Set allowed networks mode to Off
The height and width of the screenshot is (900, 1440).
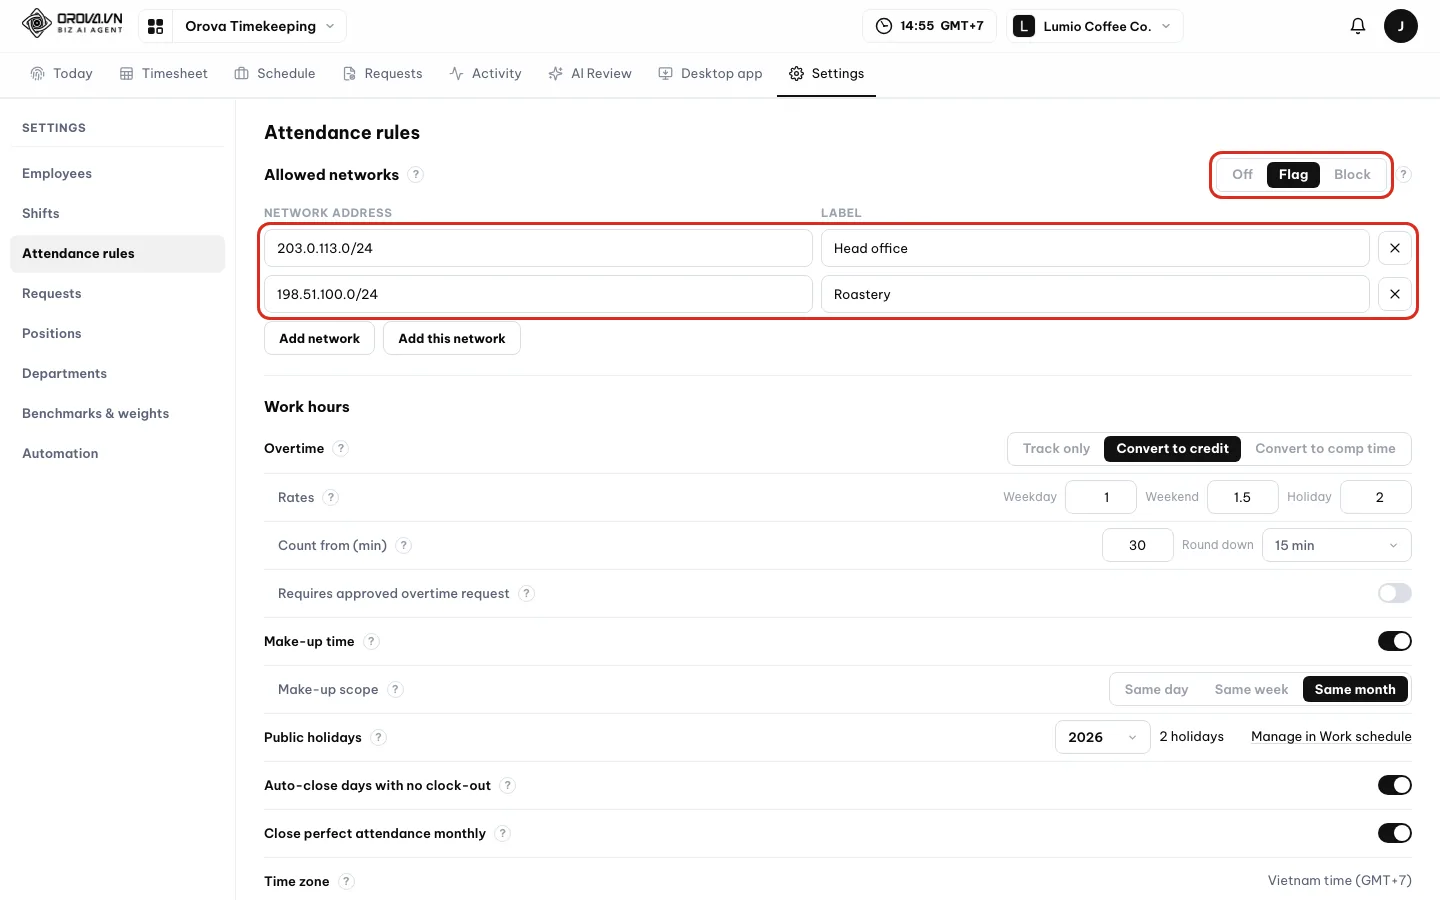point(1242,174)
